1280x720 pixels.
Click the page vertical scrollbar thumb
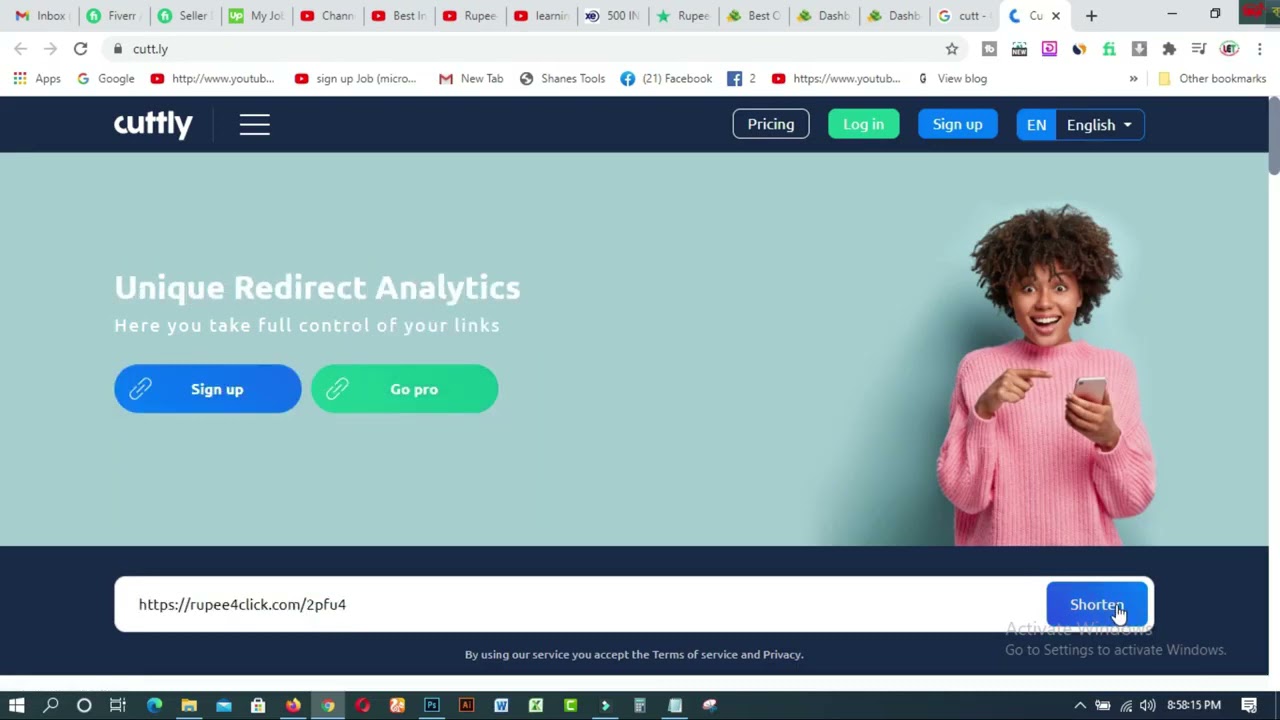pos(1273,136)
